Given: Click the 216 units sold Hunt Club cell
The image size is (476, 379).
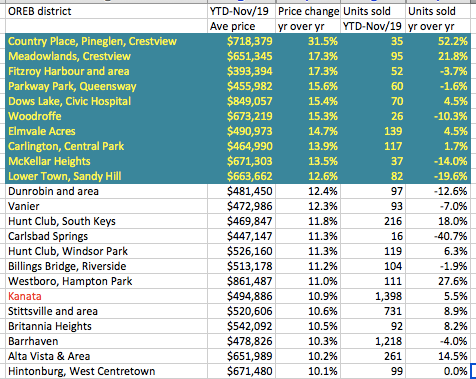Looking at the screenshot, I should click(373, 221).
